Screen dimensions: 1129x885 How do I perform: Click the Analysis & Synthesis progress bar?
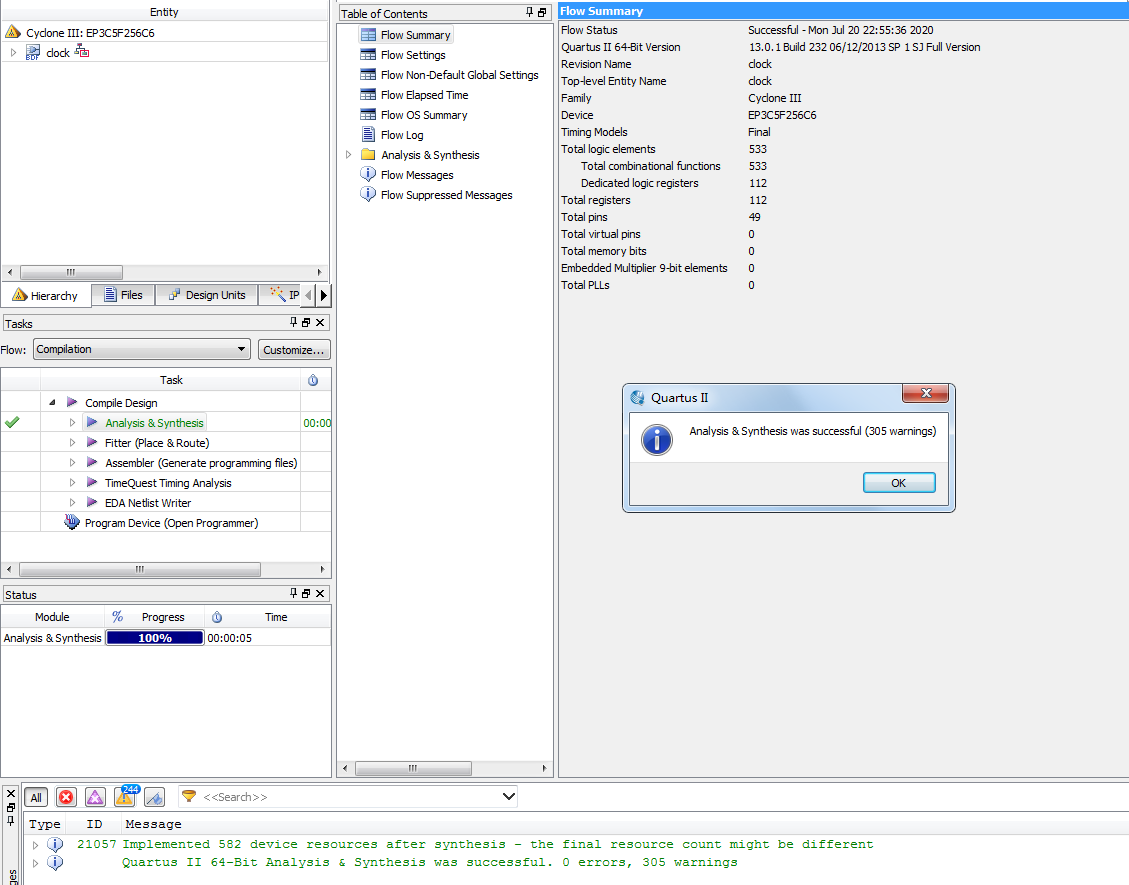[x=155, y=638]
